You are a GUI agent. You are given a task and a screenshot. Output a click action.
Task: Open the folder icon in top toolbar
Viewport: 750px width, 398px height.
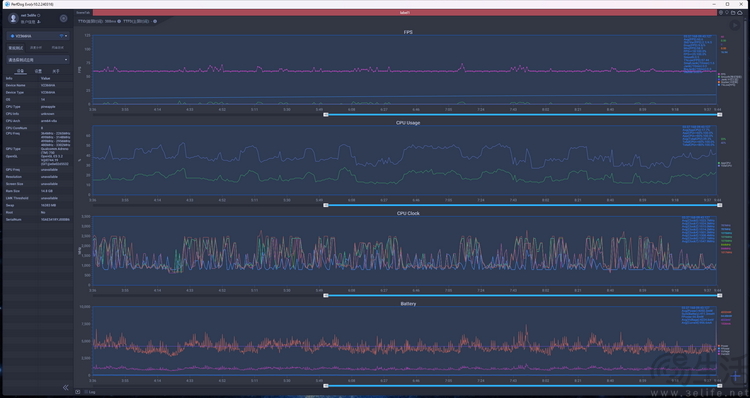point(733,13)
